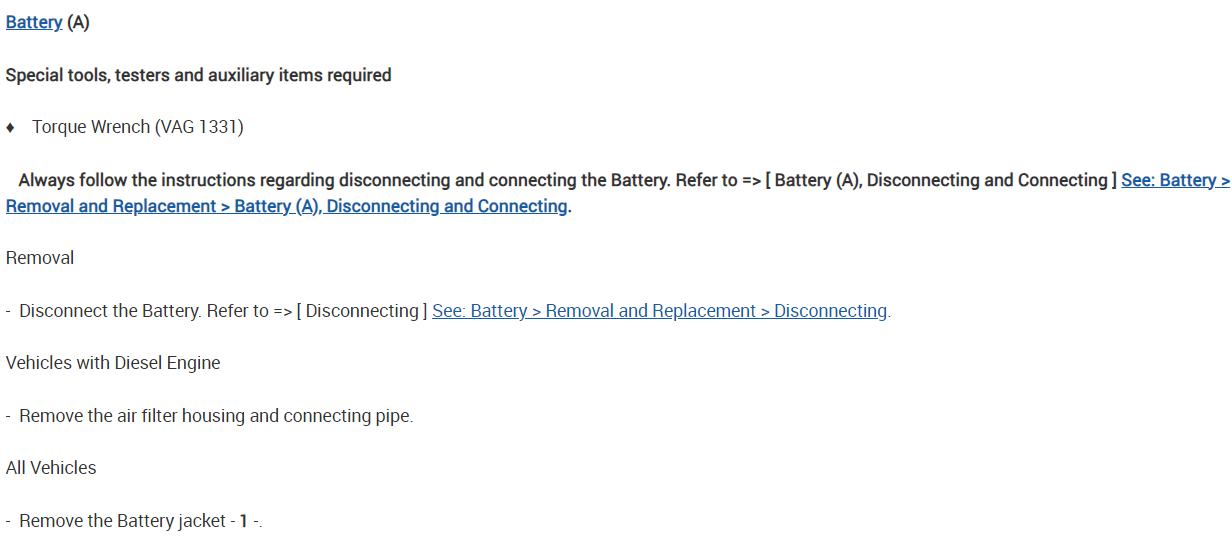Click the 'Vehicles with Diesel Engine' heading
Image resolution: width=1232 pixels, height=536 pixels.
coord(113,363)
